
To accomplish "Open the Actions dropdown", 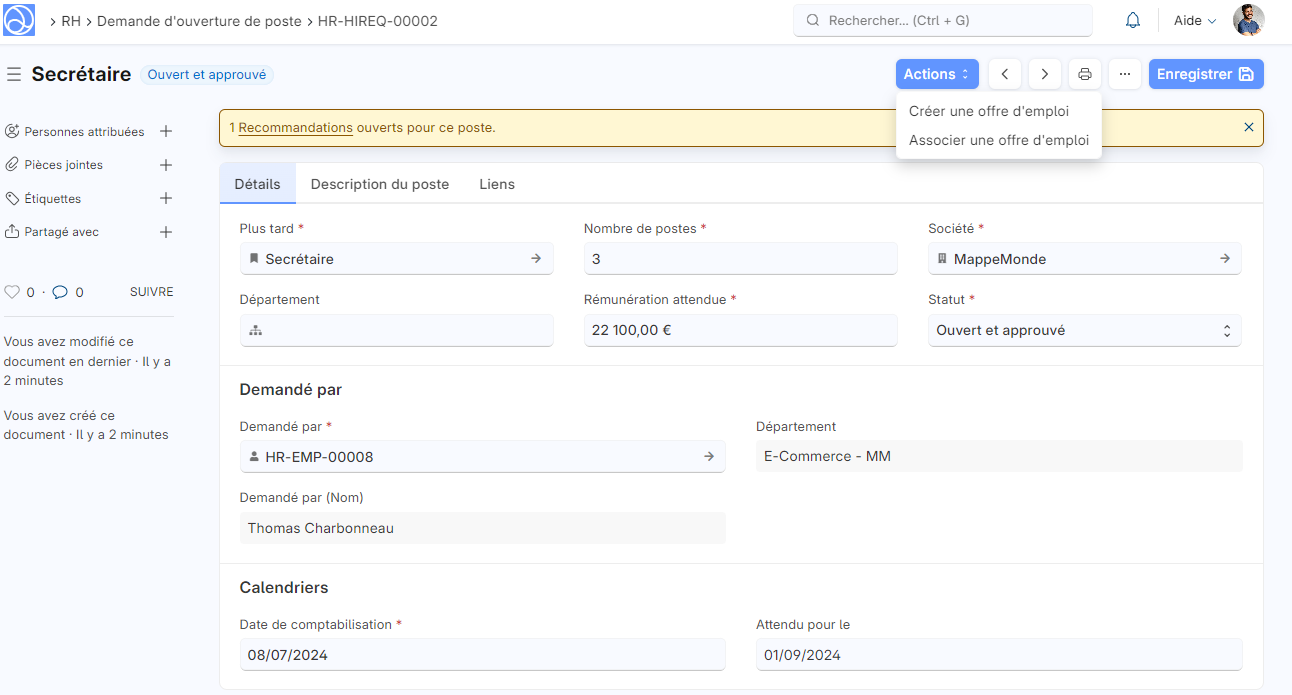I will click(936, 73).
